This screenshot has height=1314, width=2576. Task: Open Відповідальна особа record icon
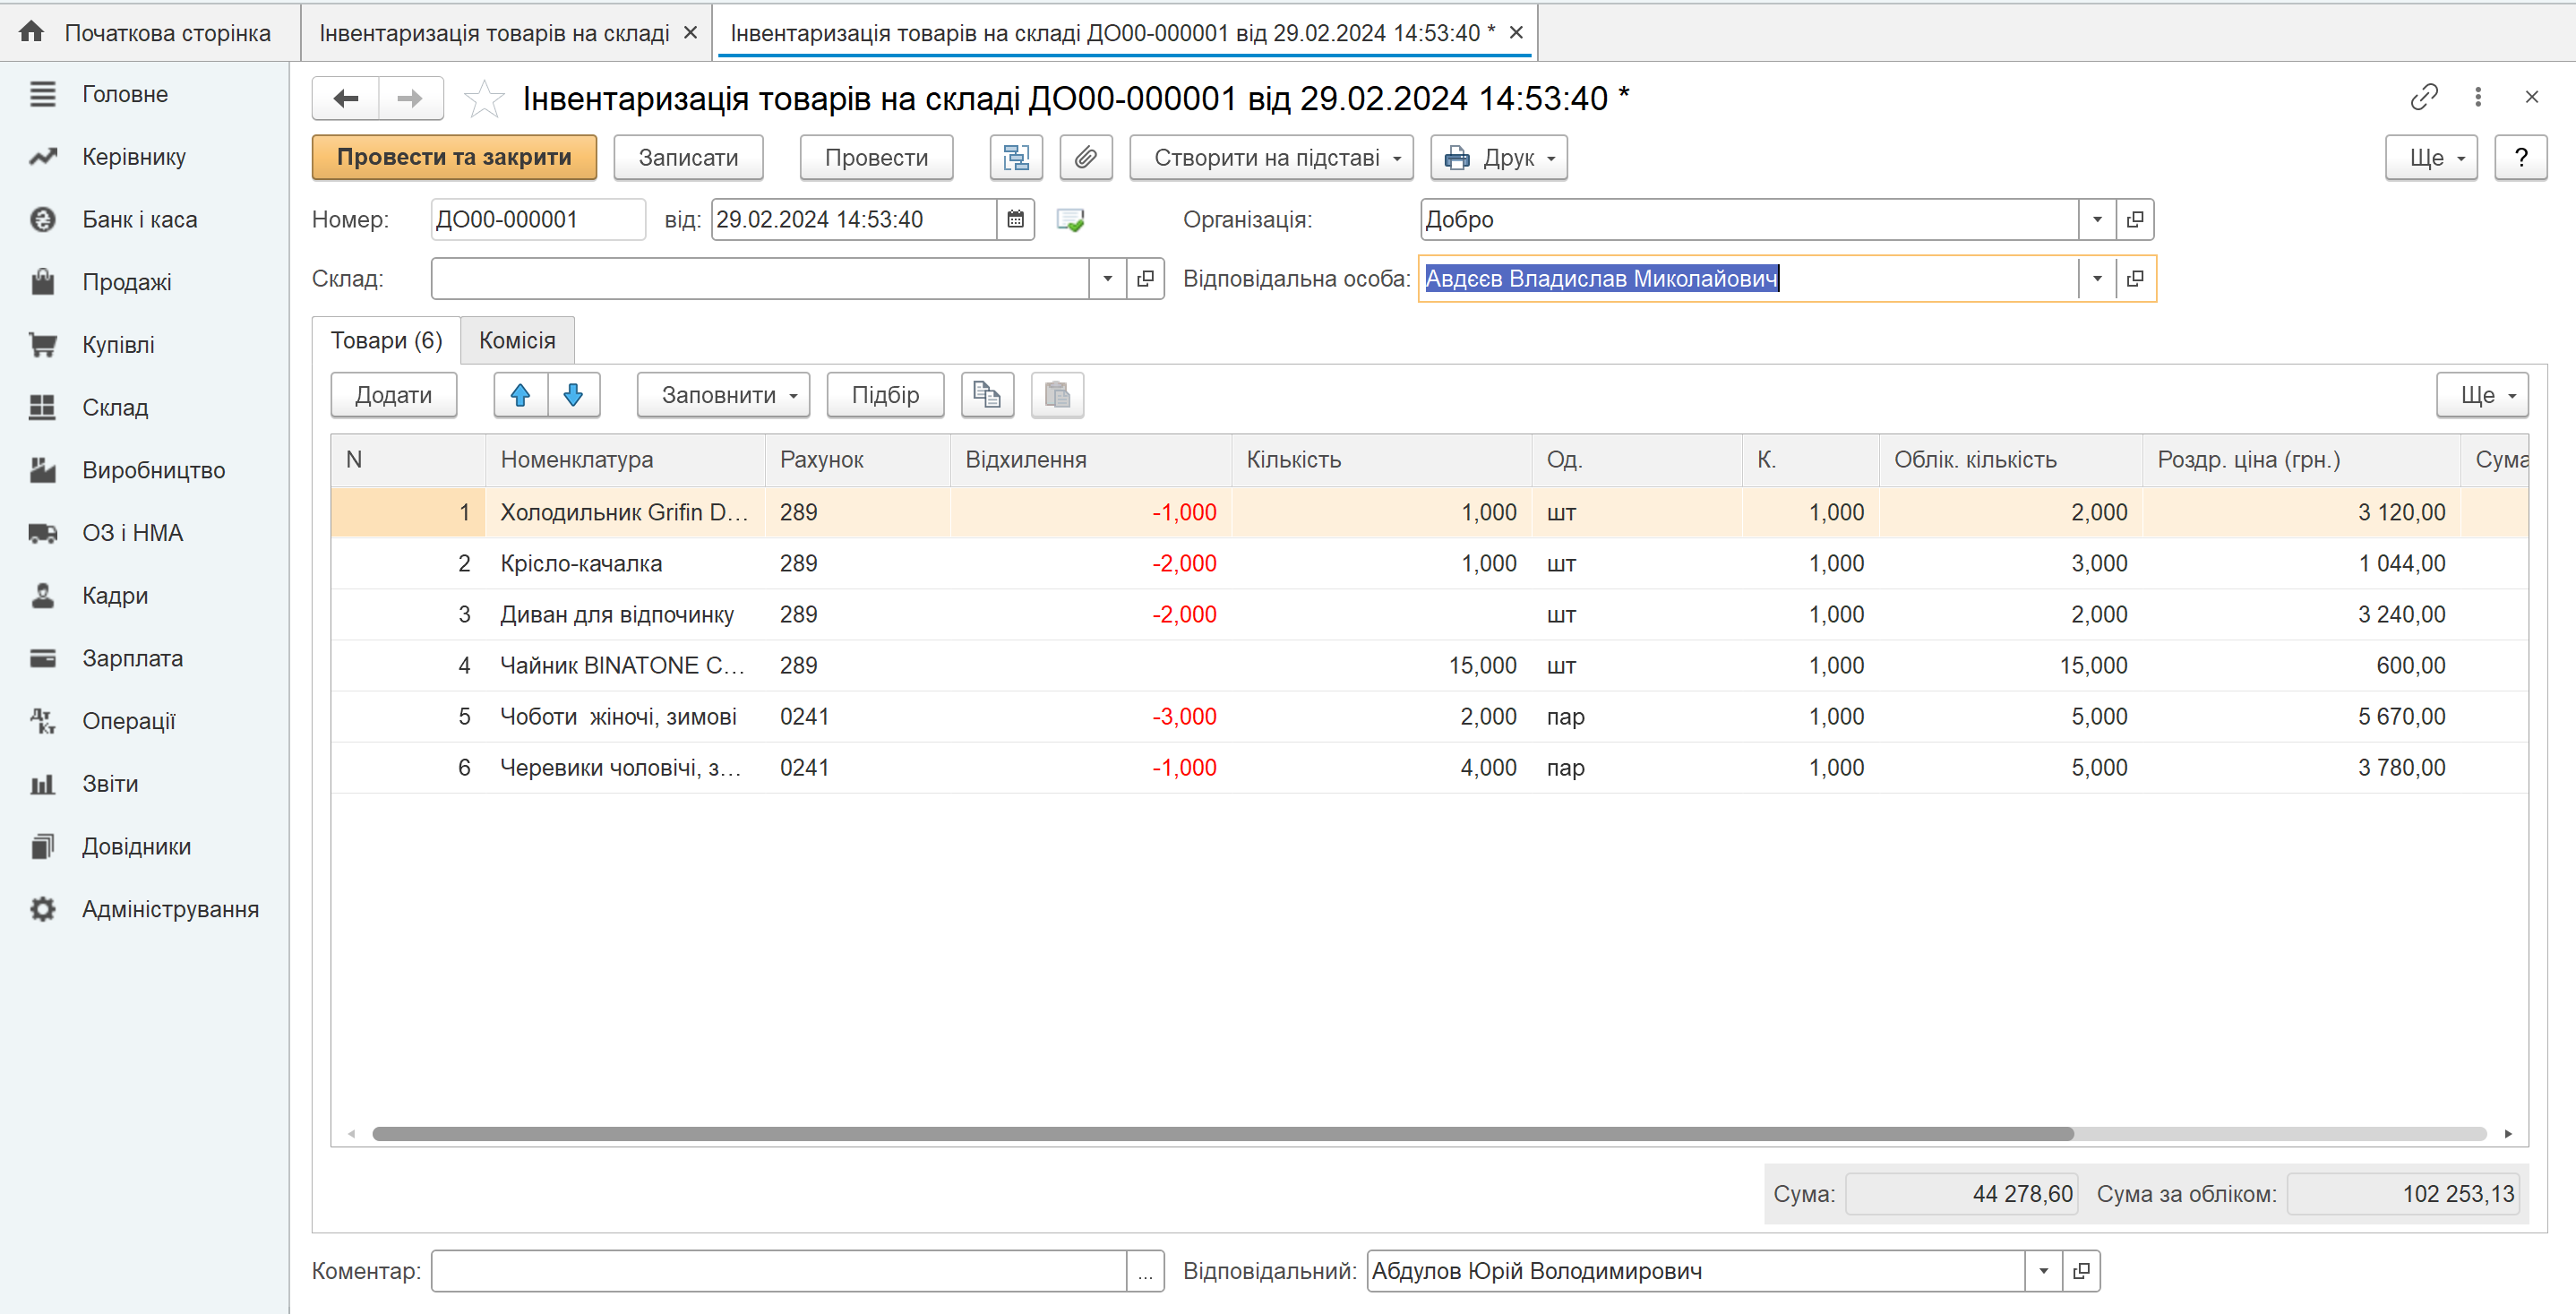point(2135,279)
